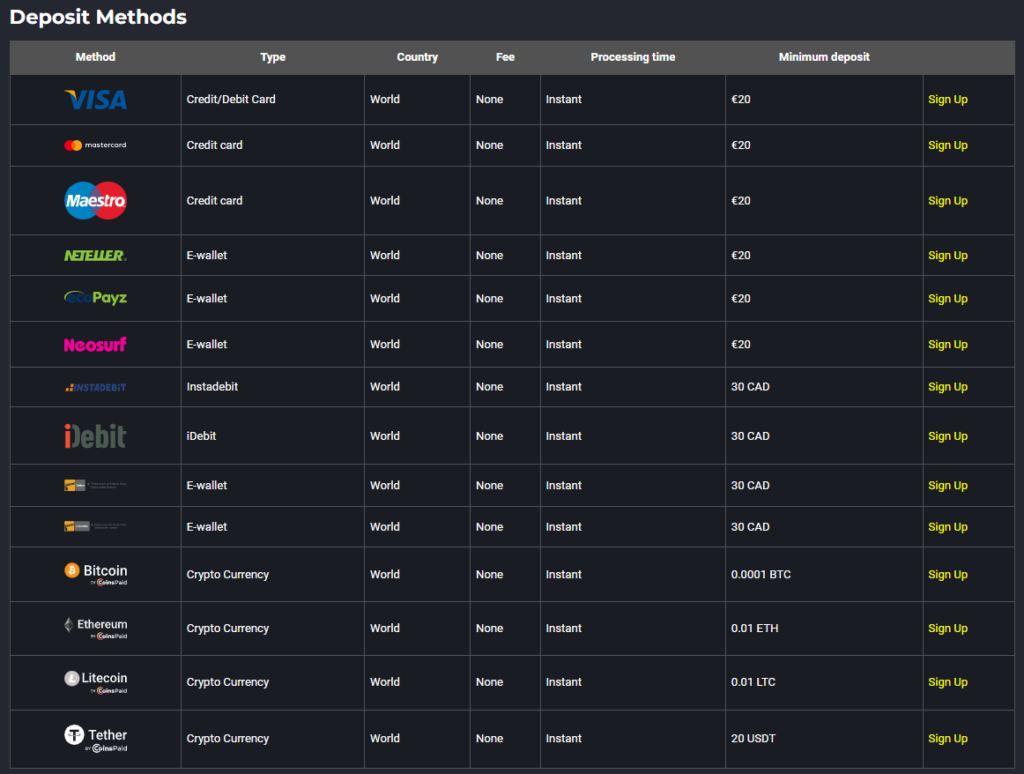
Task: Click the €20 value in VISA row
Action: 741,99
